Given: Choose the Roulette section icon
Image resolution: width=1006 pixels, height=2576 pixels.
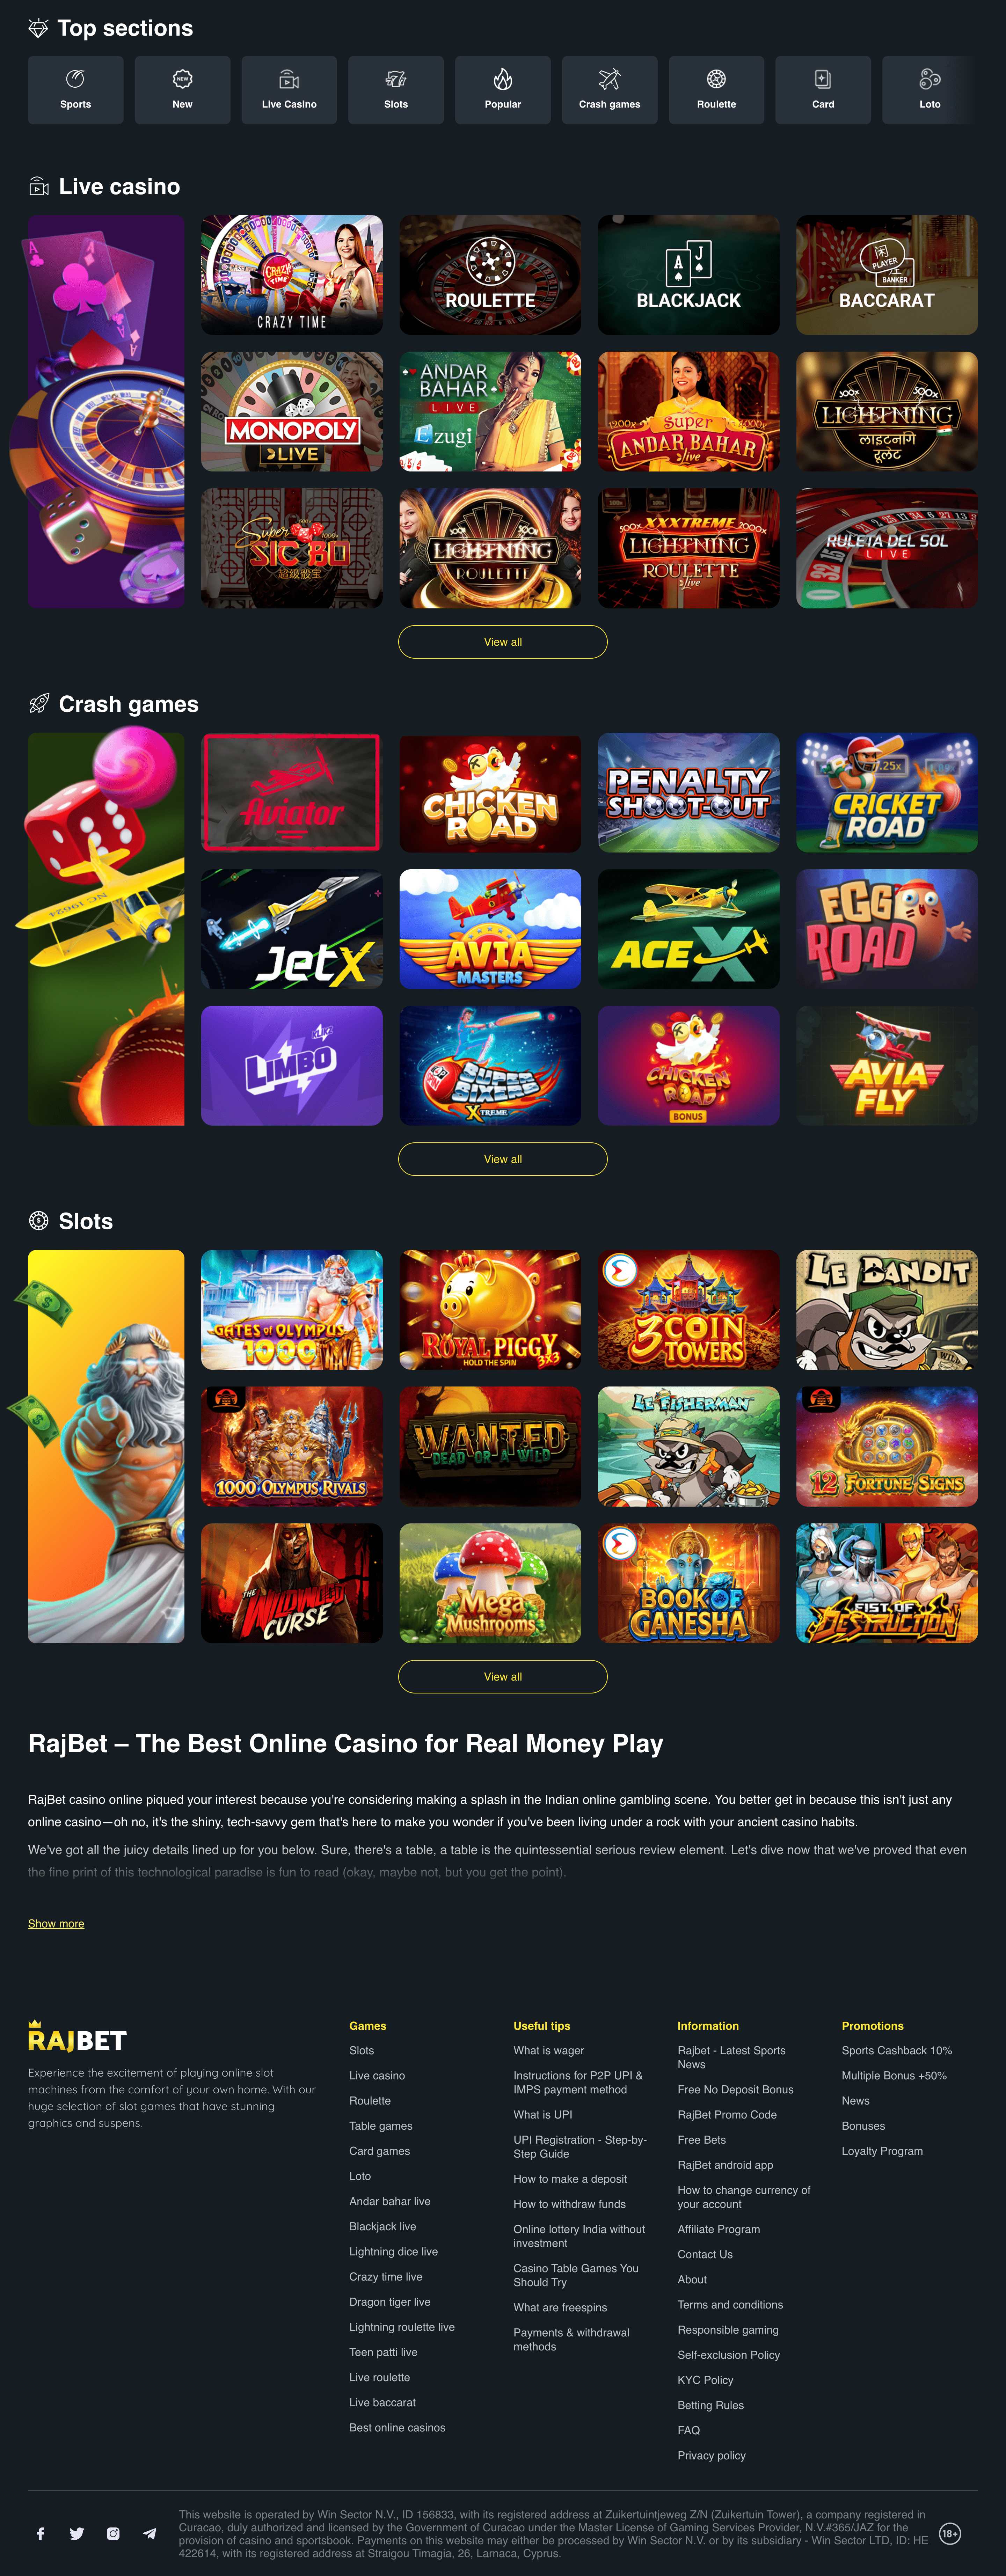Looking at the screenshot, I should click(x=716, y=79).
